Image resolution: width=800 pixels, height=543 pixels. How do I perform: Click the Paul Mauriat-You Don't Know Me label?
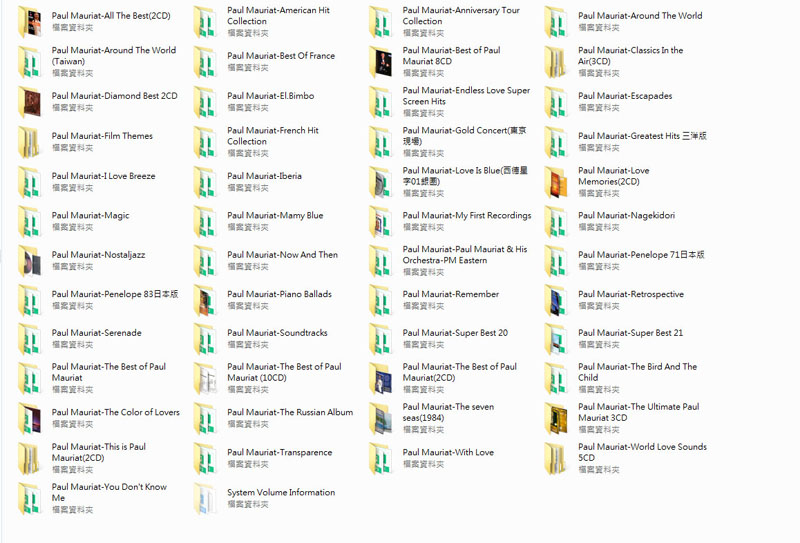[109, 492]
